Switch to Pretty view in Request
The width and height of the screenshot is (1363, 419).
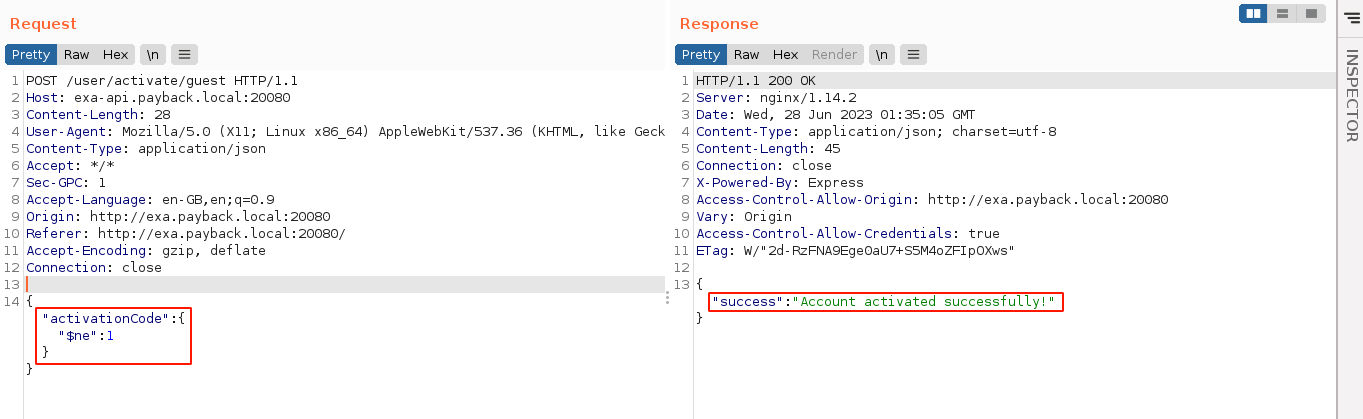(x=31, y=55)
